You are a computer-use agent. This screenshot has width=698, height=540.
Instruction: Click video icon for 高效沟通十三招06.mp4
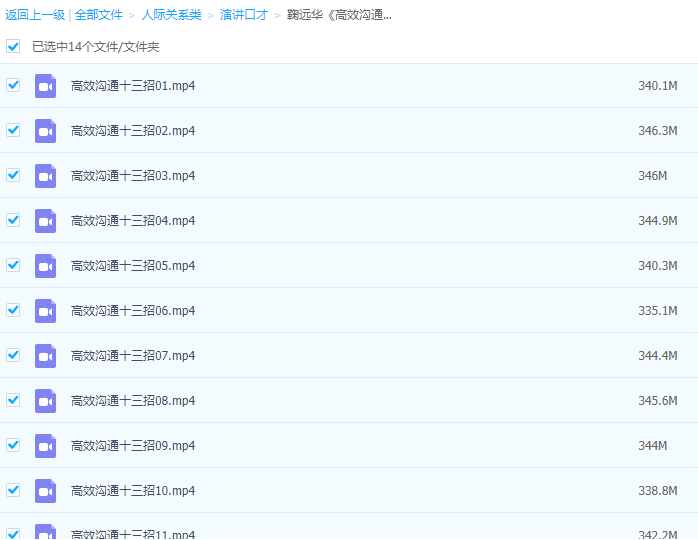[45, 311]
